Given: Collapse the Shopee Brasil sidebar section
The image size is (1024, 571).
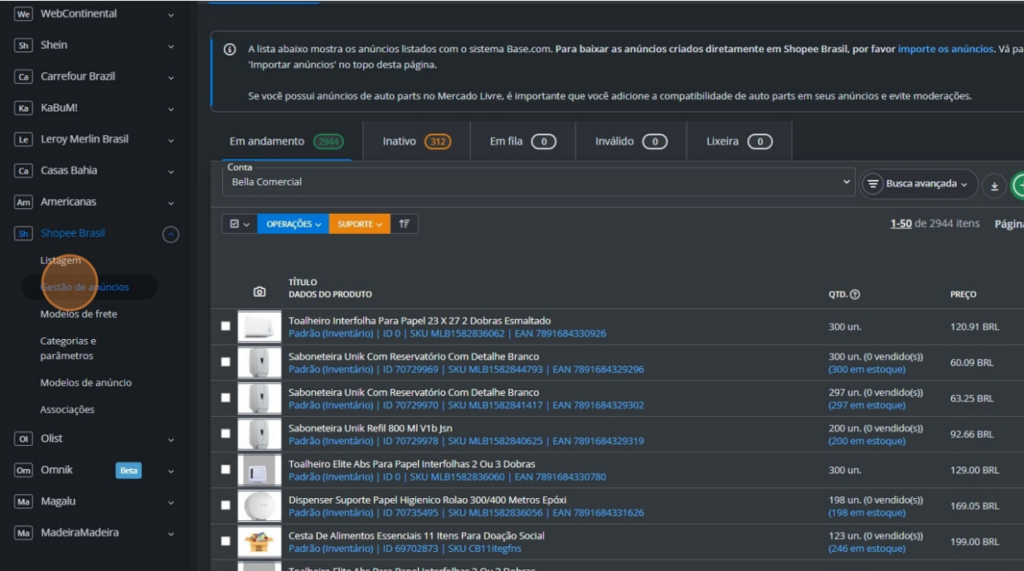Looking at the screenshot, I should (171, 234).
